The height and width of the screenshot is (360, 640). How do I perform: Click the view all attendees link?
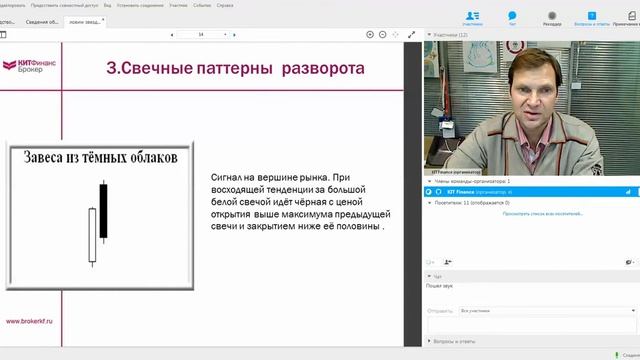pyautogui.click(x=542, y=213)
